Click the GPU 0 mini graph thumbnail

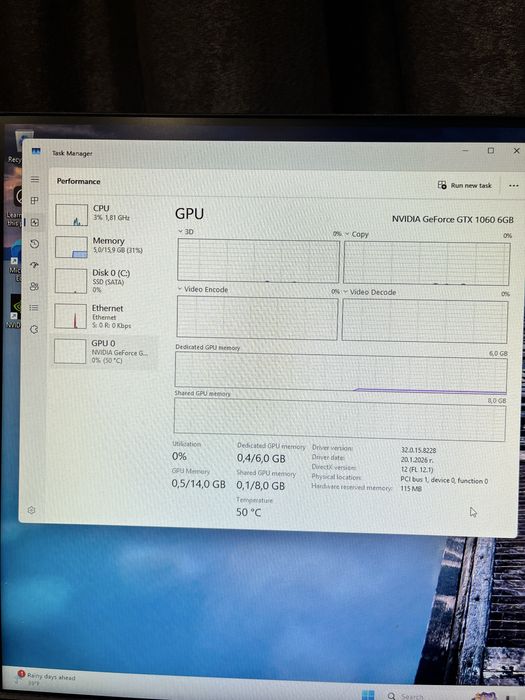coord(70,351)
